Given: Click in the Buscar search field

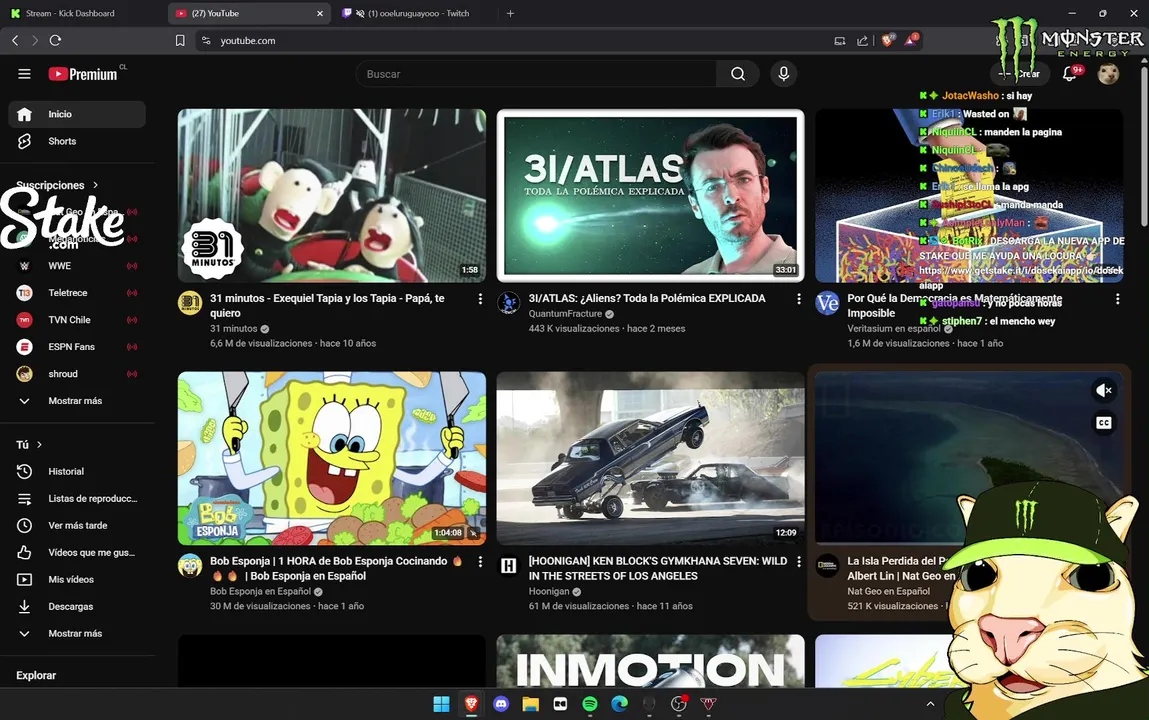Looking at the screenshot, I should pos(536,74).
